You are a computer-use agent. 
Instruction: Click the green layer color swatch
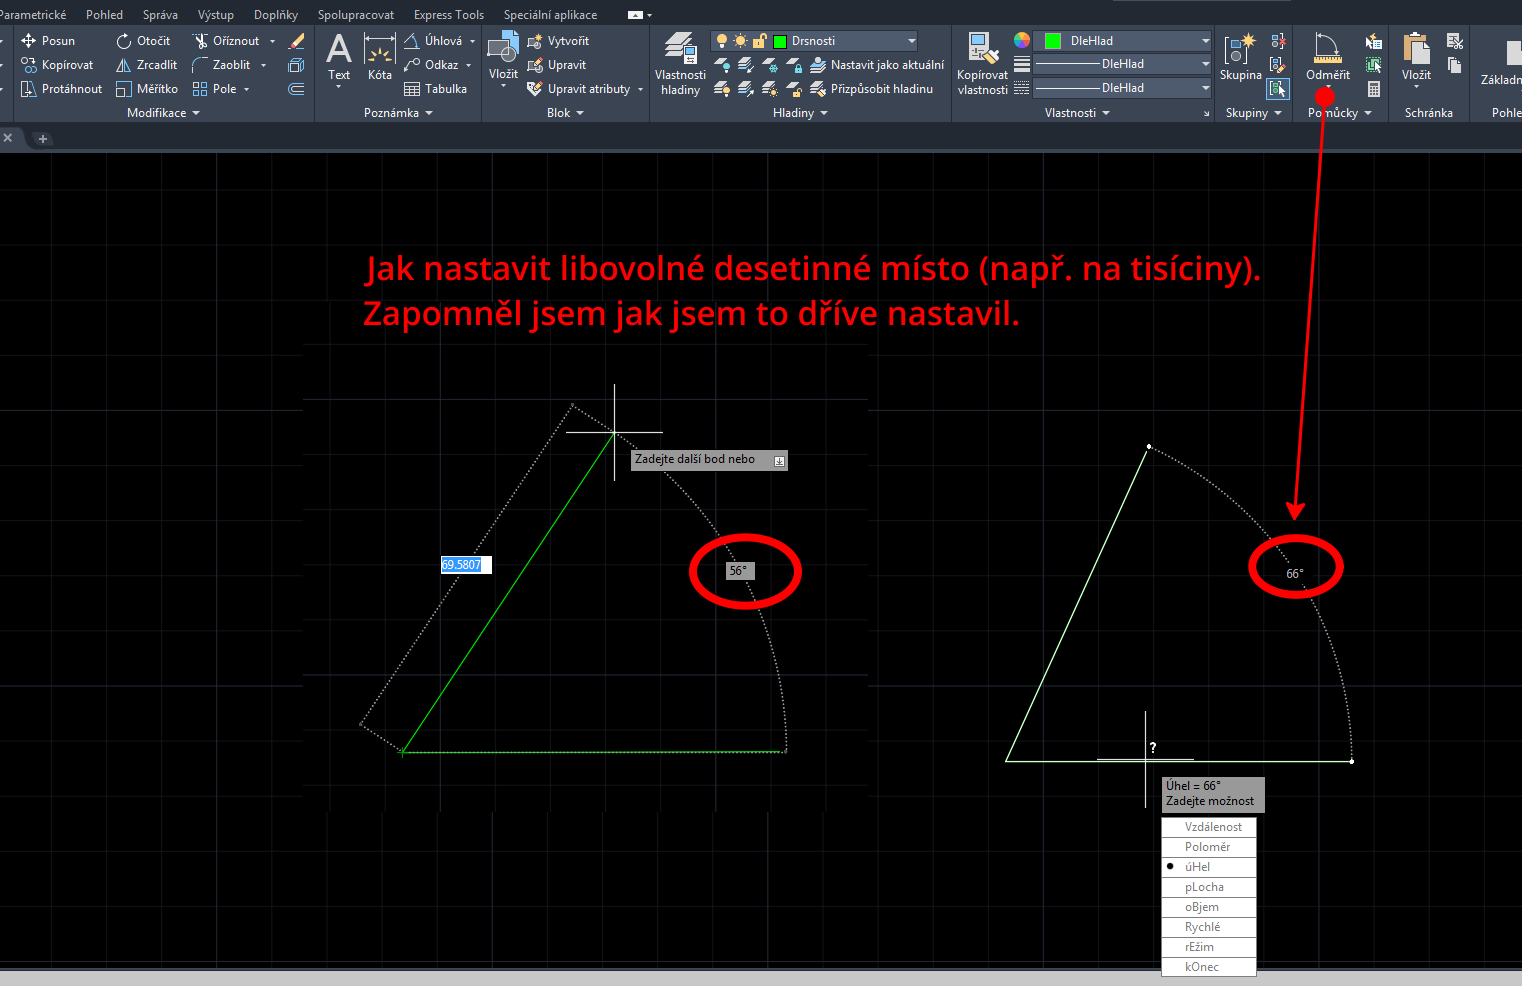click(780, 41)
